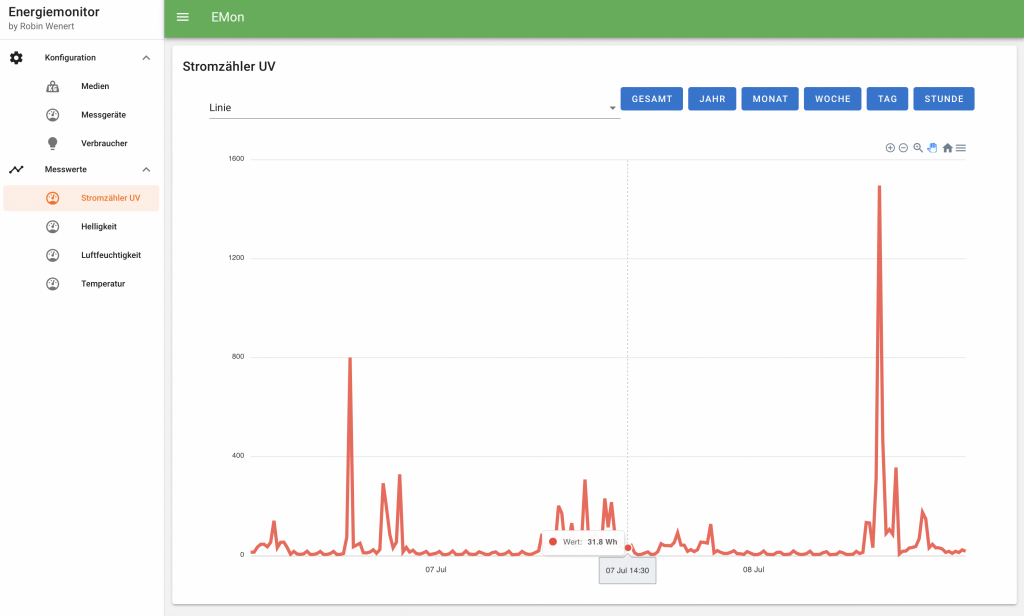1024x616 pixels.
Task: Click the 1200 y-axis label
Action: pyautogui.click(x=236, y=258)
